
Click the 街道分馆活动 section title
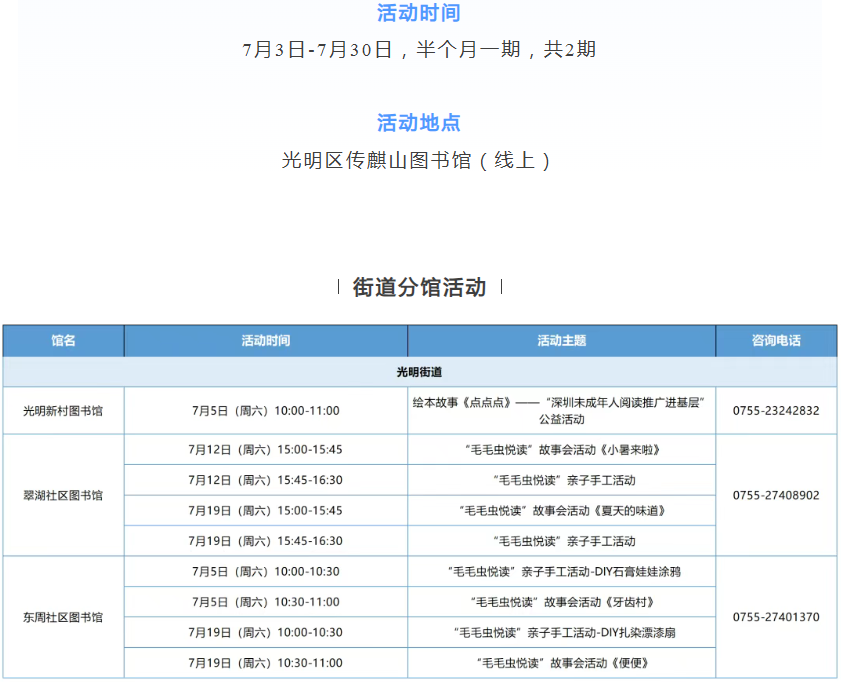click(419, 287)
